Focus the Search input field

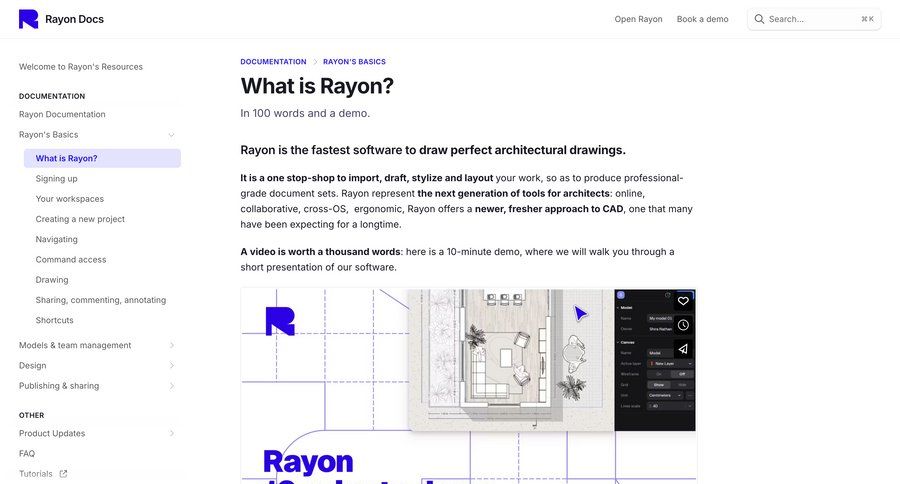pos(814,19)
